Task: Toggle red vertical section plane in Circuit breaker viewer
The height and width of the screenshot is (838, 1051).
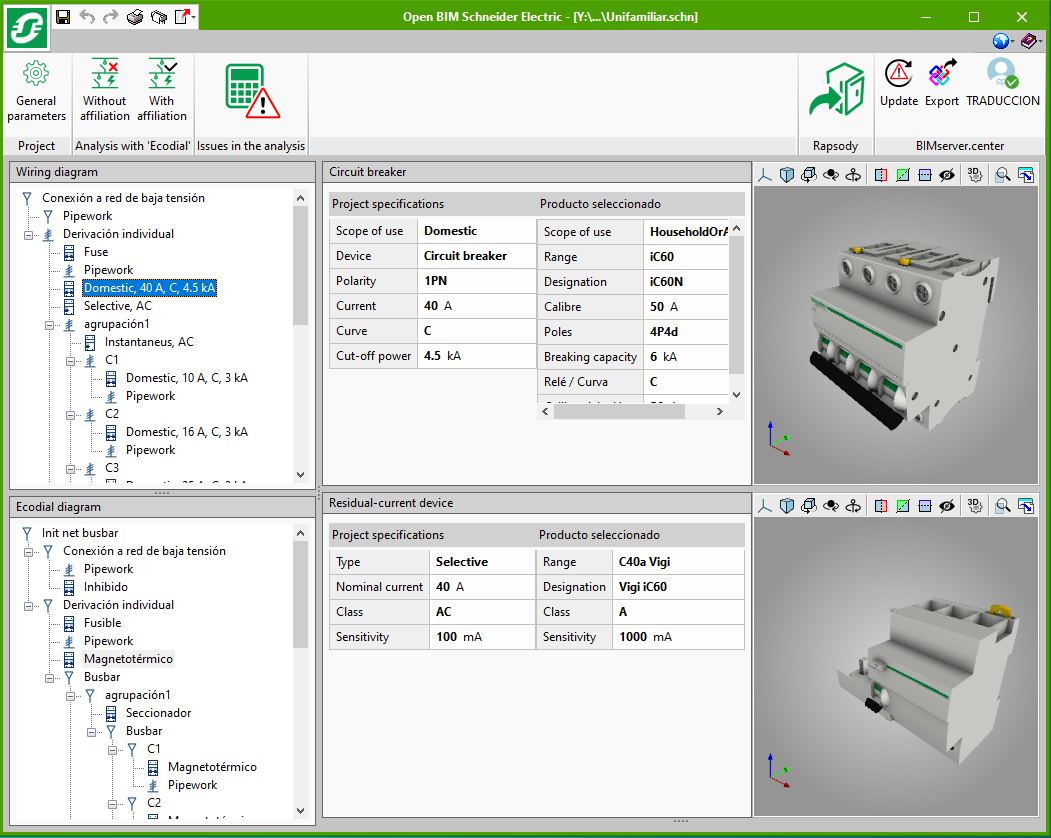Action: click(881, 175)
